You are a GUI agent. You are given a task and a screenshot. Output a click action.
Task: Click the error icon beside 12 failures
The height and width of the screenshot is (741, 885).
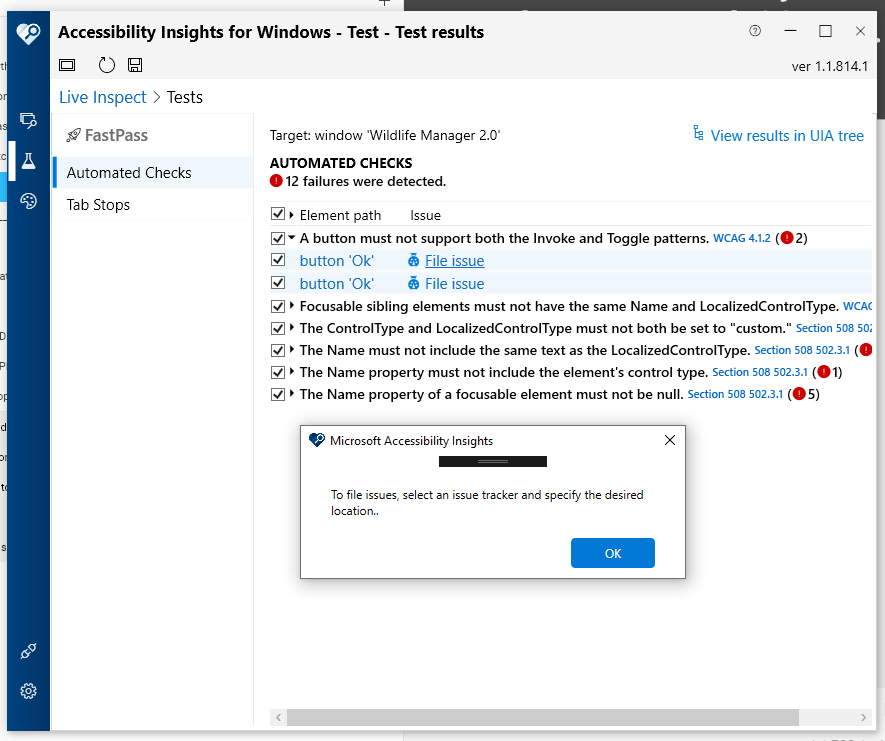pos(276,181)
